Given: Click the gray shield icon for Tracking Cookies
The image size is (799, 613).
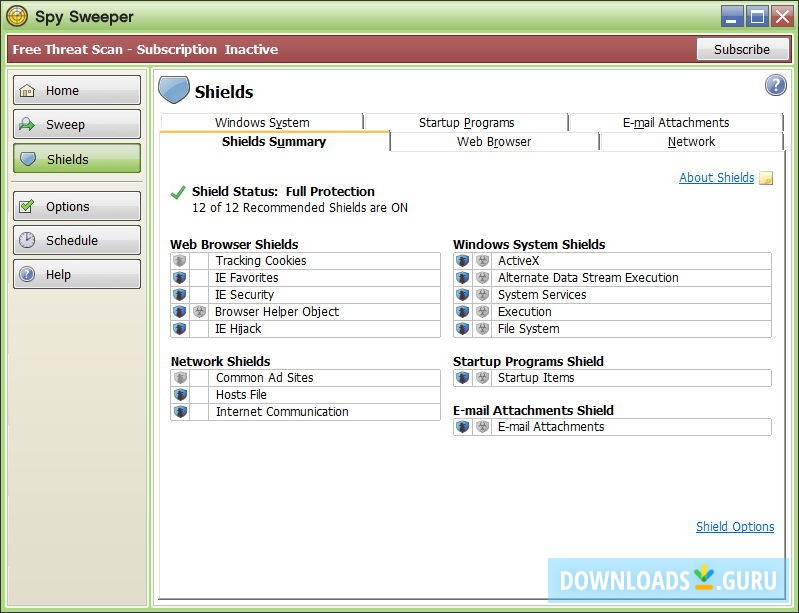Looking at the screenshot, I should coord(179,261).
